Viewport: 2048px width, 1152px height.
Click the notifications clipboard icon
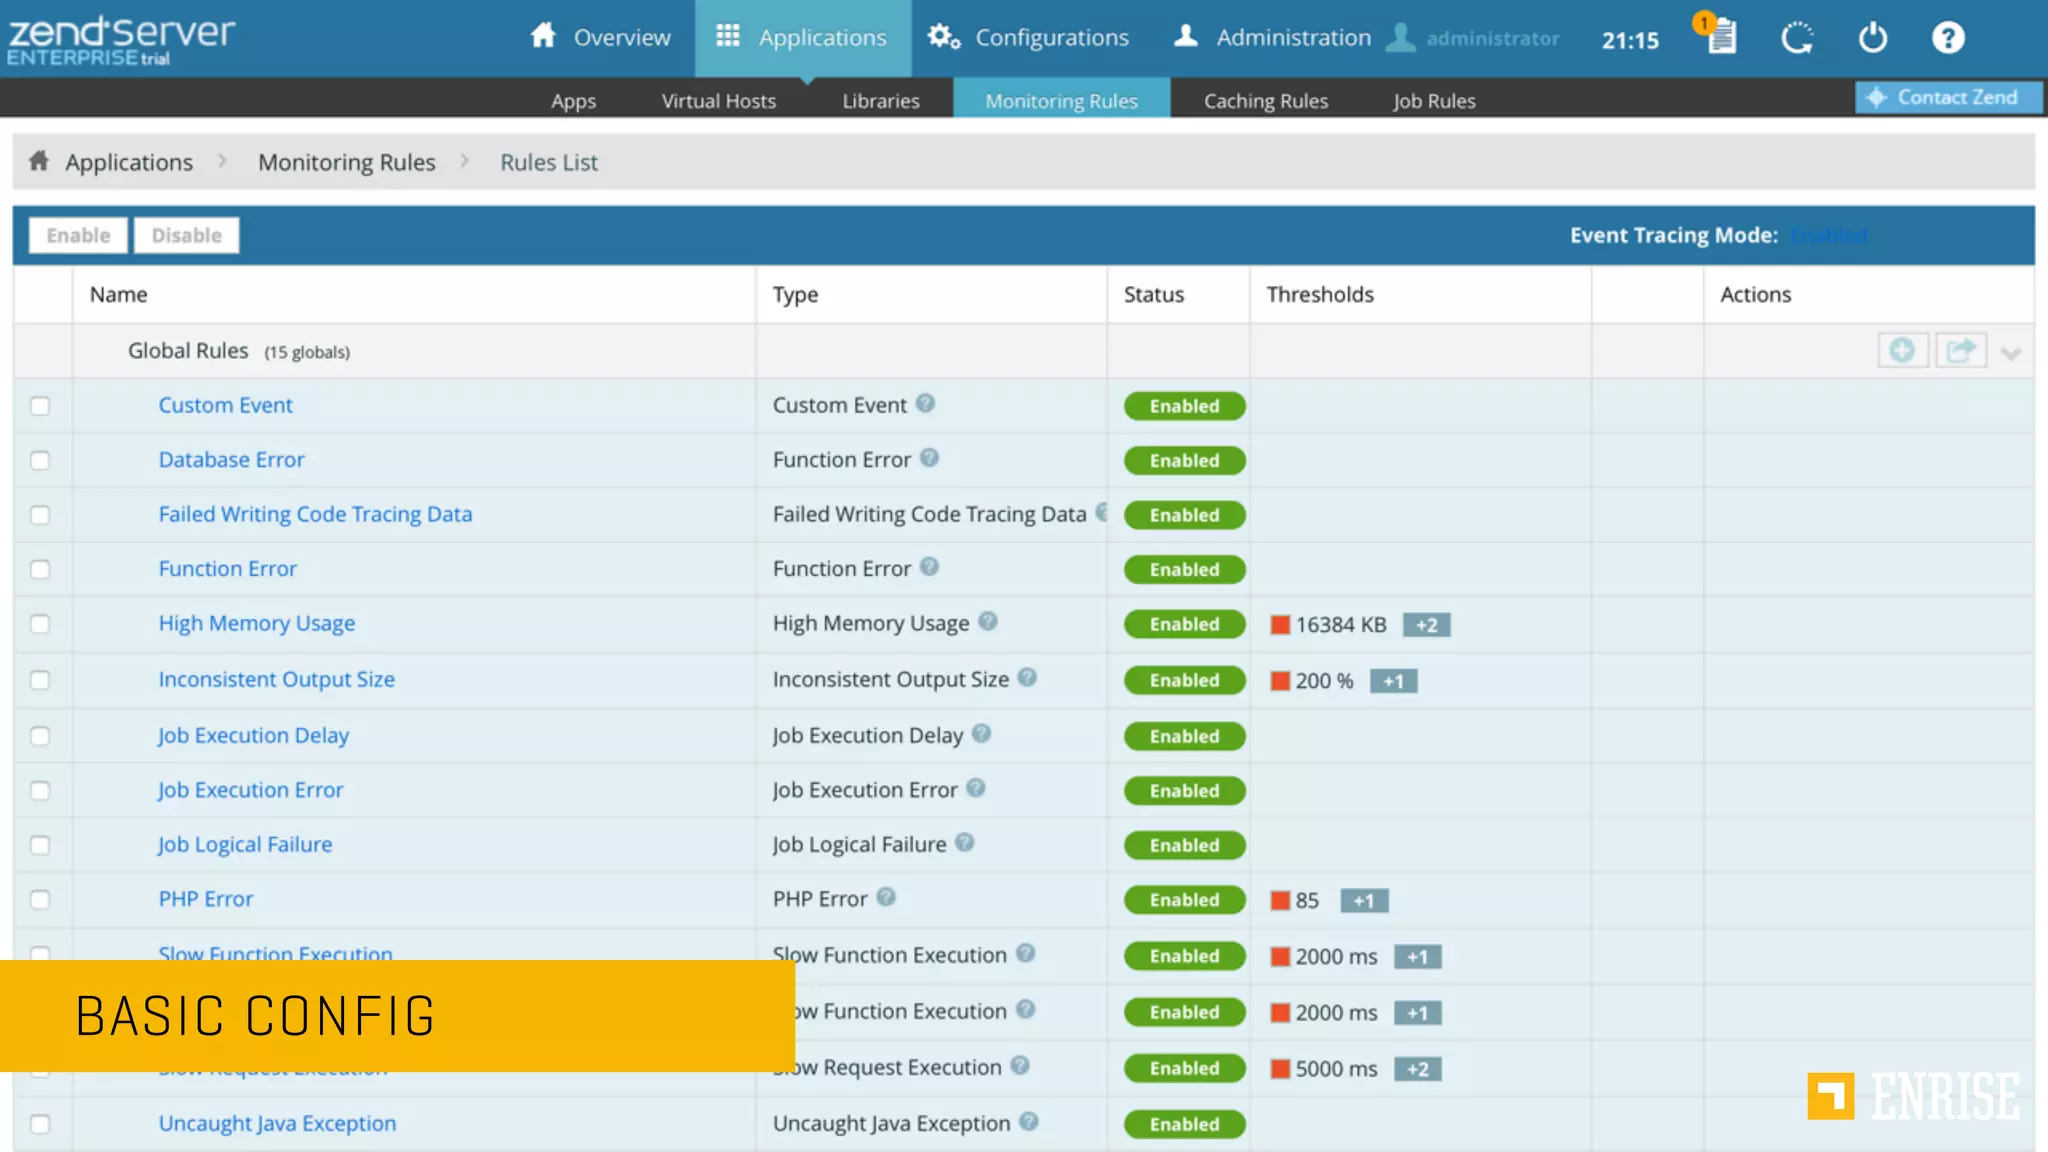click(x=1721, y=38)
